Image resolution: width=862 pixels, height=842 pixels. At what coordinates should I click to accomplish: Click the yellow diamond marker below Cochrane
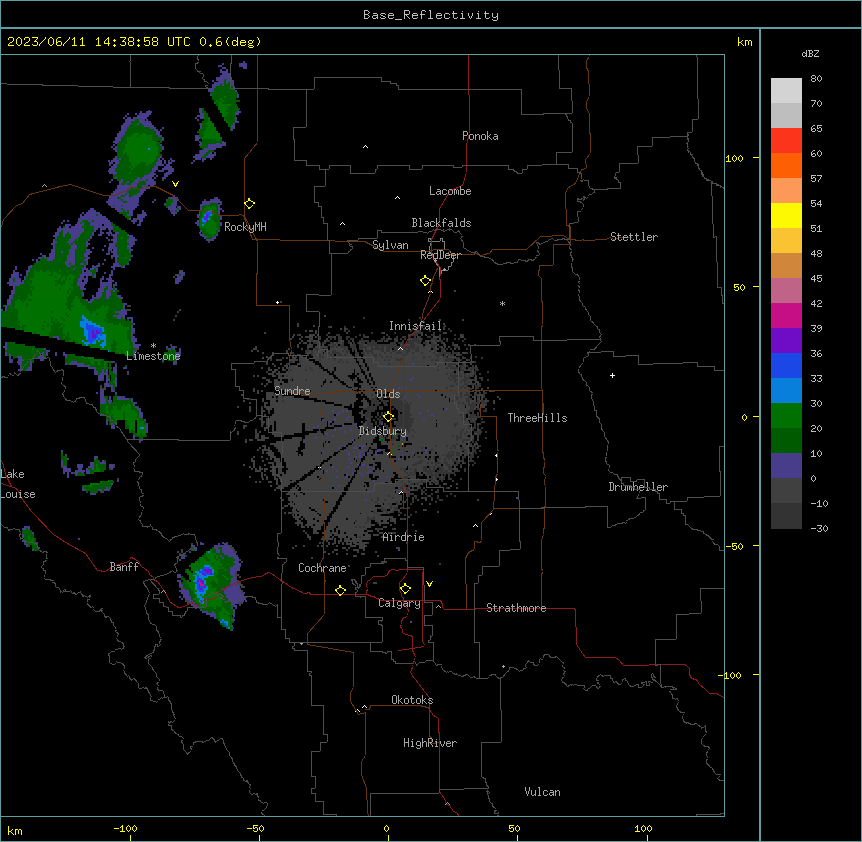click(340, 590)
